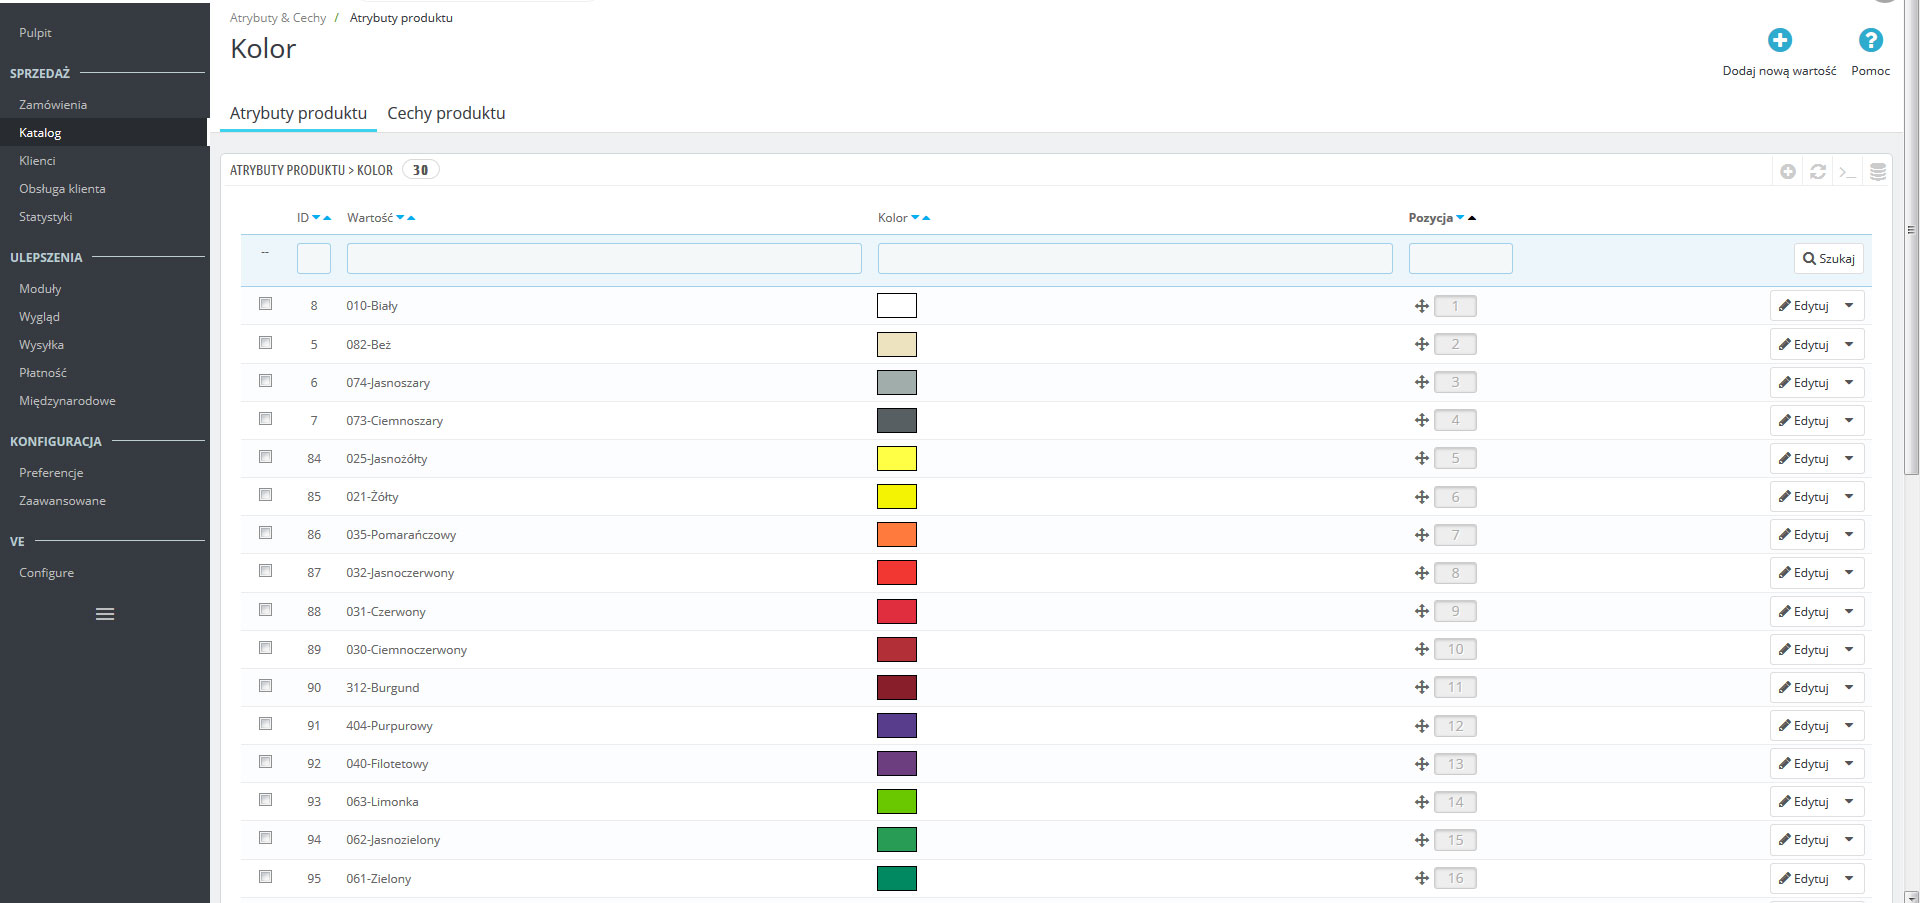Image resolution: width=1920 pixels, height=903 pixels.
Task: Expand Edytuj dropdown for 061-Zielony
Action: (1850, 878)
